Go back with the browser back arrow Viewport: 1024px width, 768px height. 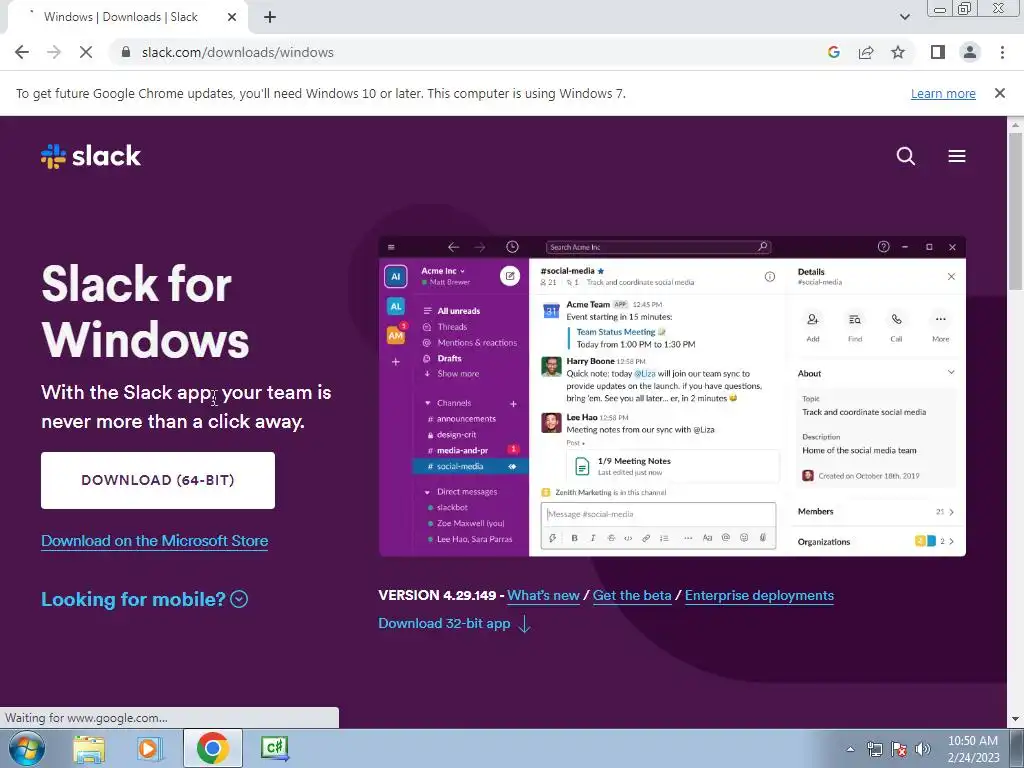22,52
